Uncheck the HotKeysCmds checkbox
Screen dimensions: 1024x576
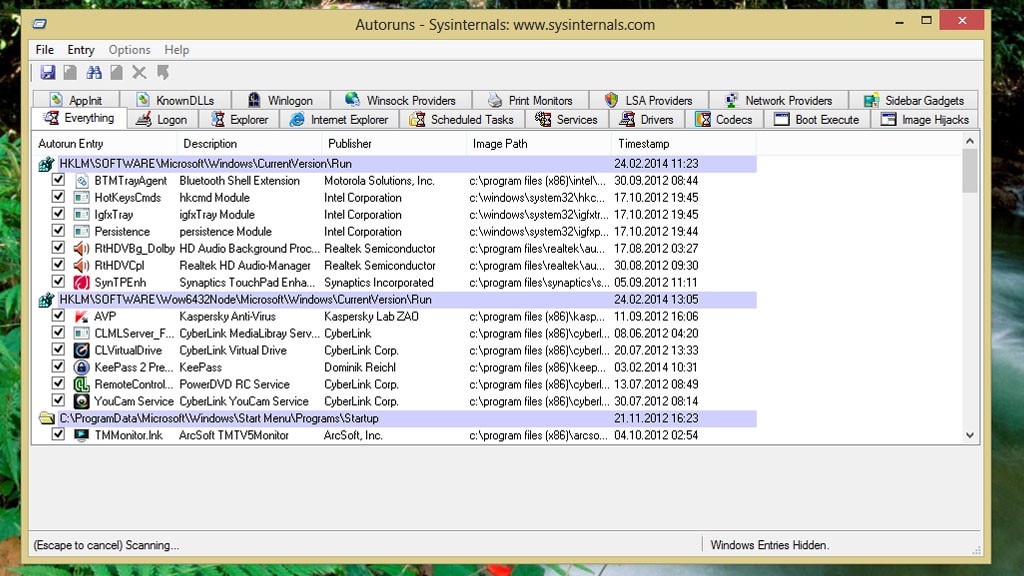coord(58,197)
